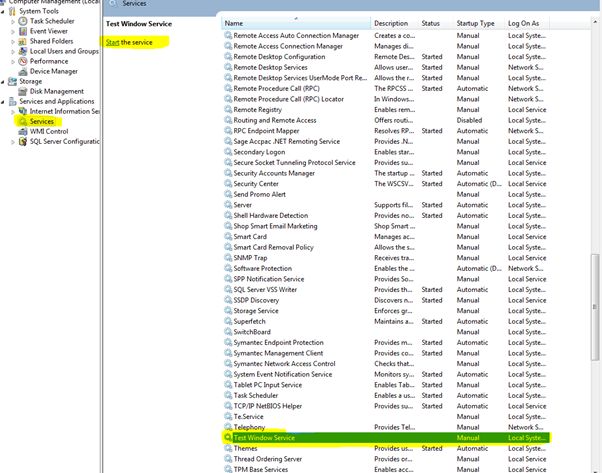The image size is (602, 473).
Task: Expand the Shared Folders tree node
Action: (x=13, y=41)
